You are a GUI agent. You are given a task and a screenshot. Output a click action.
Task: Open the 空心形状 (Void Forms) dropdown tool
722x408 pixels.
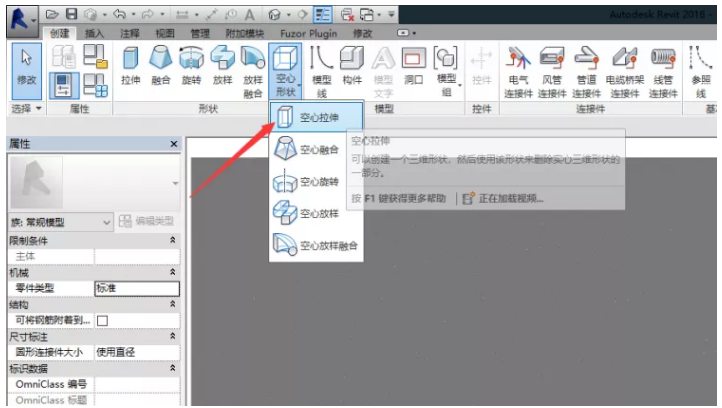click(285, 71)
